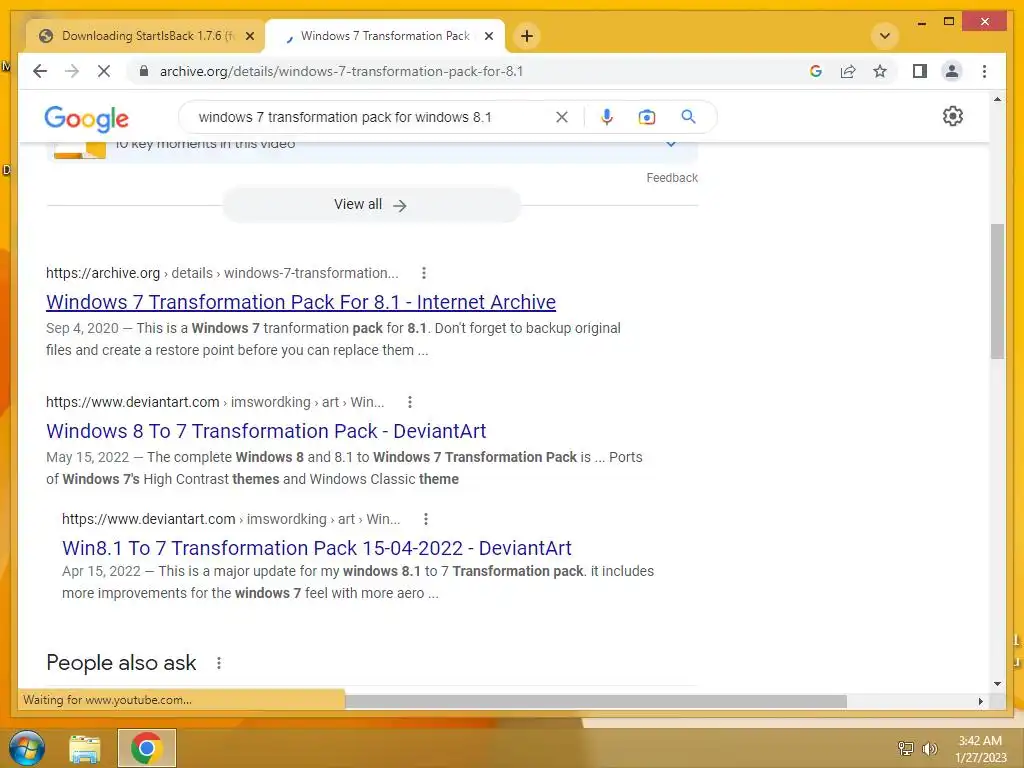Open Chrome profile menu

tap(952, 71)
